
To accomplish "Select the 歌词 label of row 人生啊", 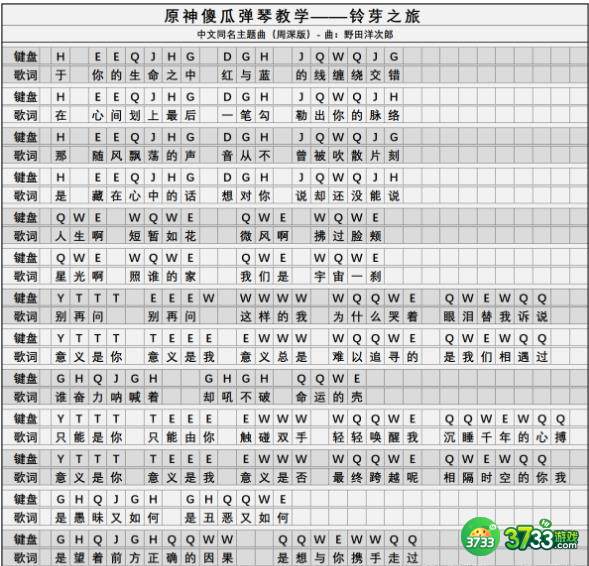I will tap(26, 236).
